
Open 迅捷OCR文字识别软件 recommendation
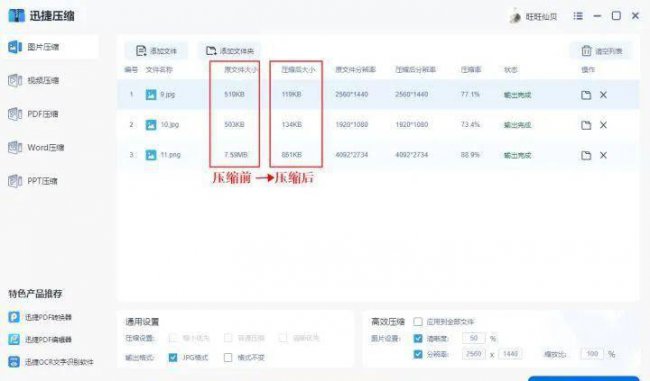point(51,362)
